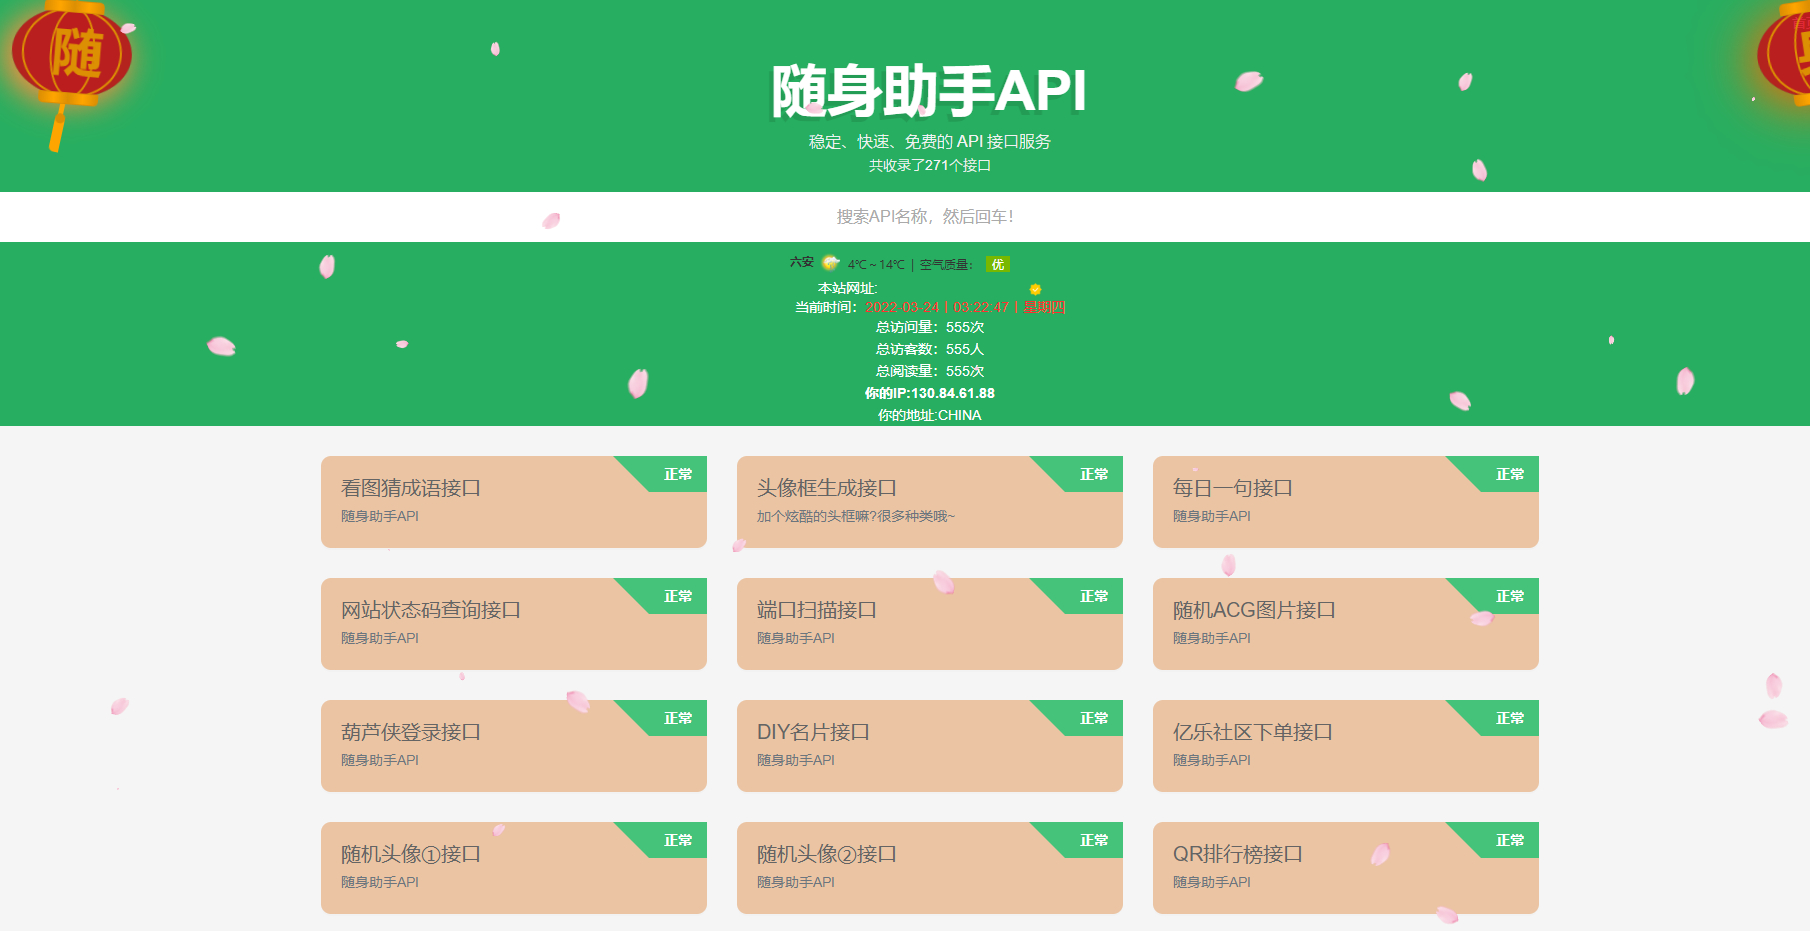Click the 六安 city name
The width and height of the screenshot is (1810, 931).
pyautogui.click(x=802, y=262)
